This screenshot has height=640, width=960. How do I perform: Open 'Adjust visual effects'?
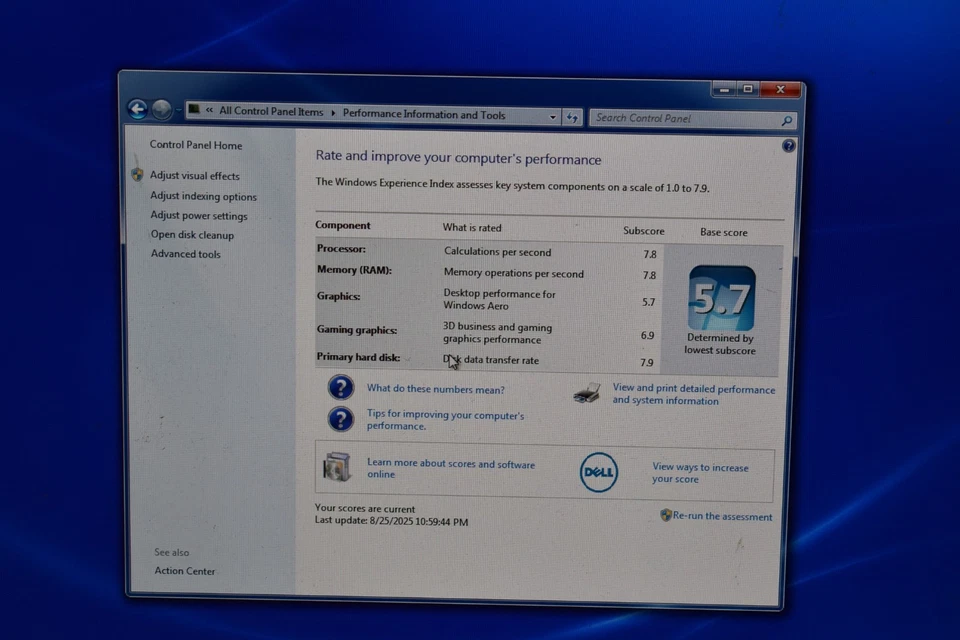point(194,175)
